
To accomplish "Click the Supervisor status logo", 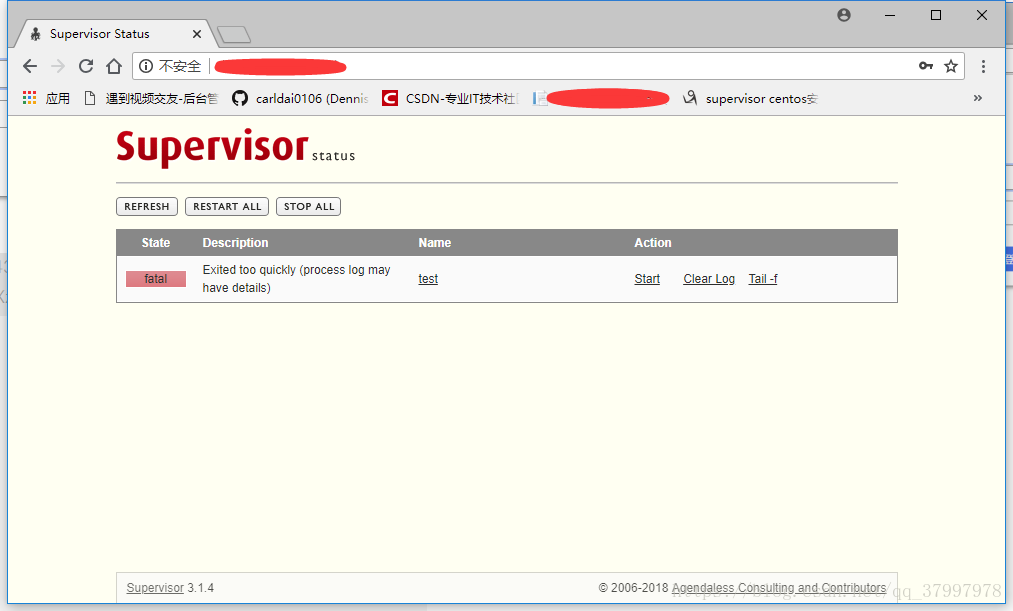I will tap(236, 147).
